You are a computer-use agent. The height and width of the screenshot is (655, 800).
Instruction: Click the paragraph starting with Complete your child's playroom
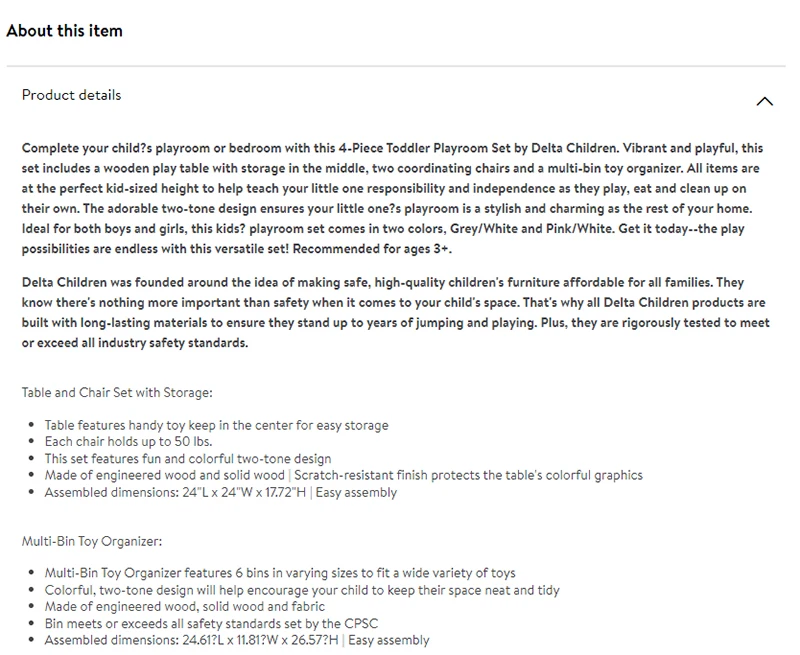coord(392,198)
